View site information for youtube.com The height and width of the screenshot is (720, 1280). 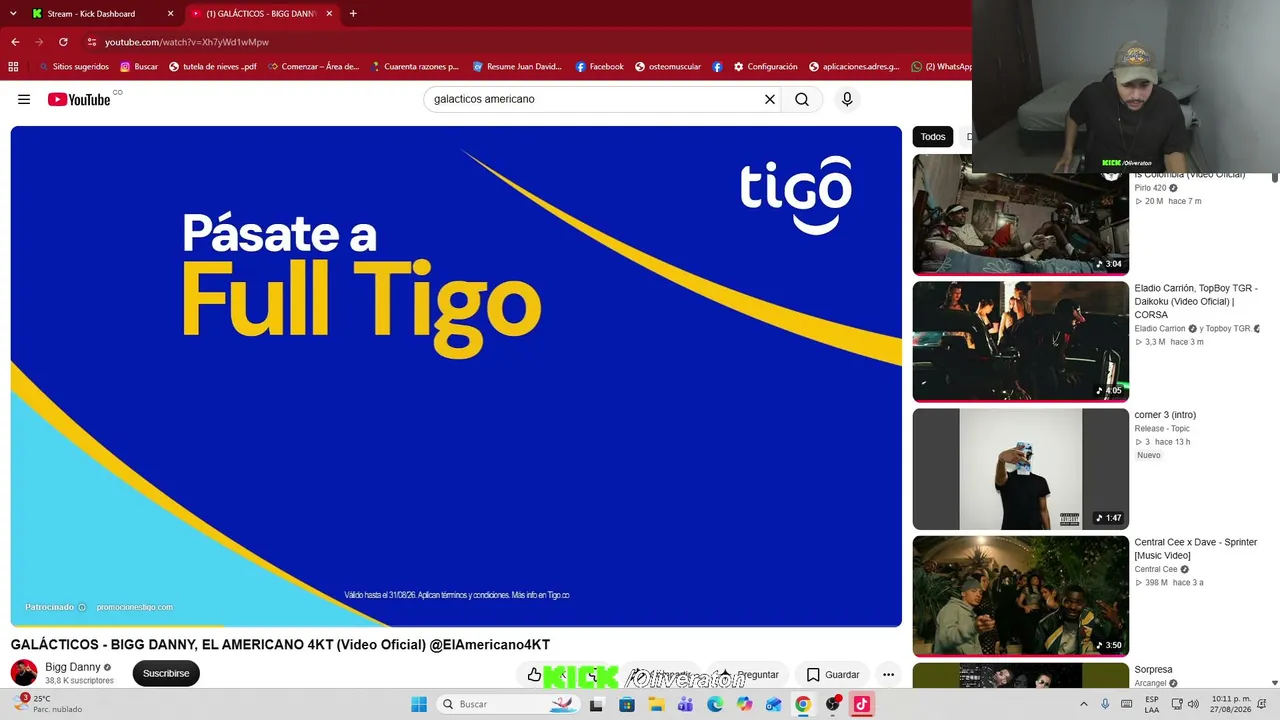92,42
